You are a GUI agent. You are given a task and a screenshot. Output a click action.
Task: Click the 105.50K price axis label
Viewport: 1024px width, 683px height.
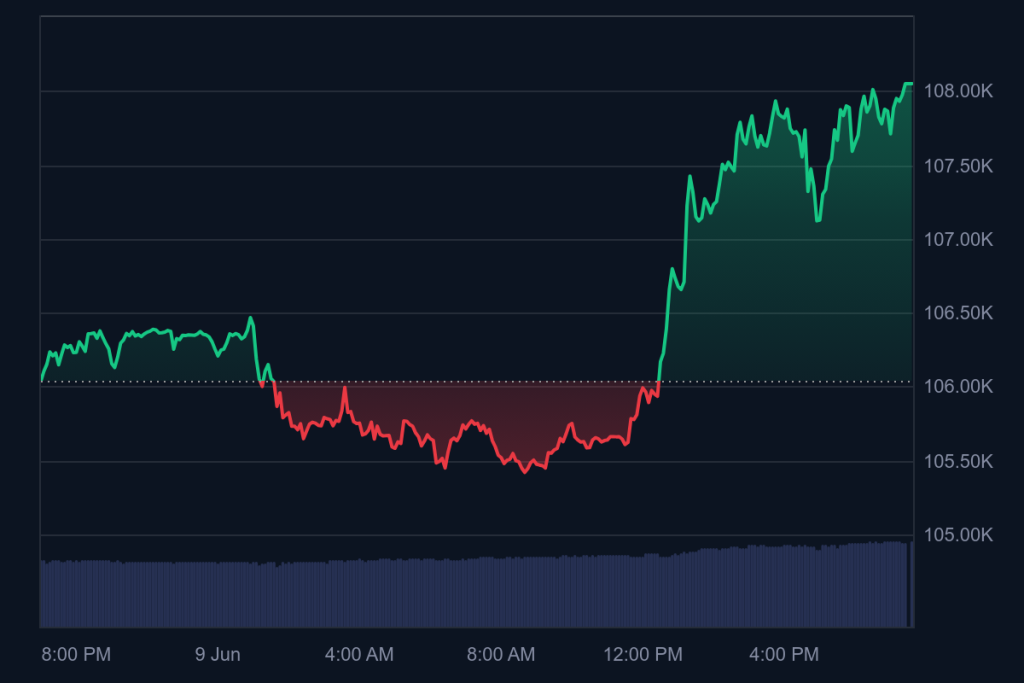(x=957, y=462)
